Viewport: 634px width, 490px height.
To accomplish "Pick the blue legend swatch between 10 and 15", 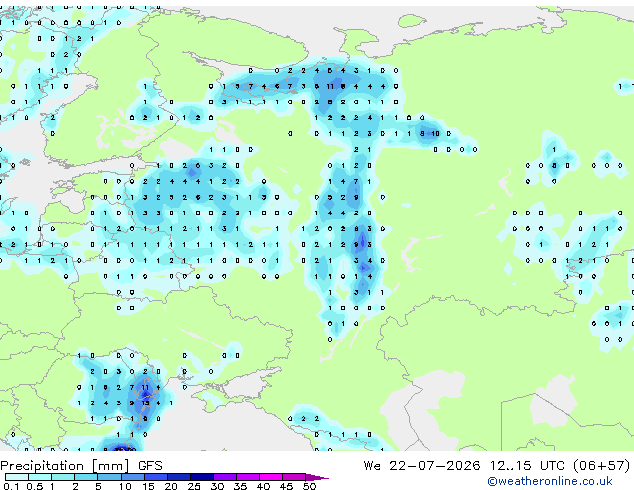I will point(132,477).
